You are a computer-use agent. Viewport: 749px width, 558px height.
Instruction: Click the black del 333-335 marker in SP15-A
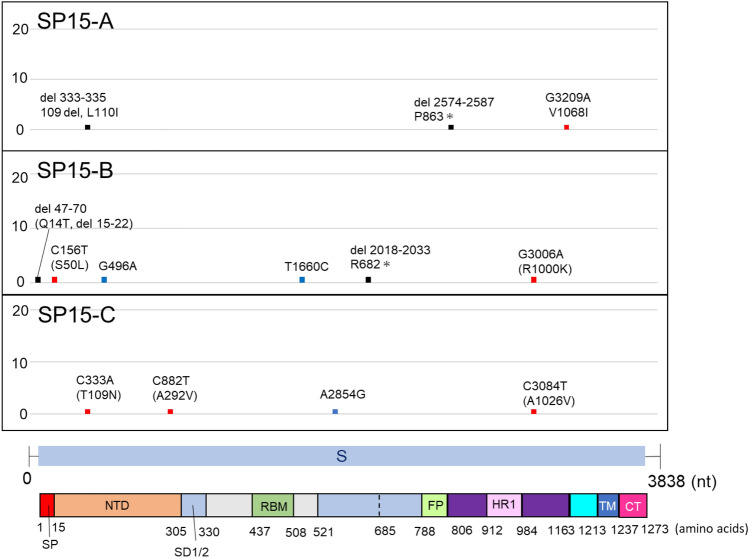pyautogui.click(x=88, y=127)
